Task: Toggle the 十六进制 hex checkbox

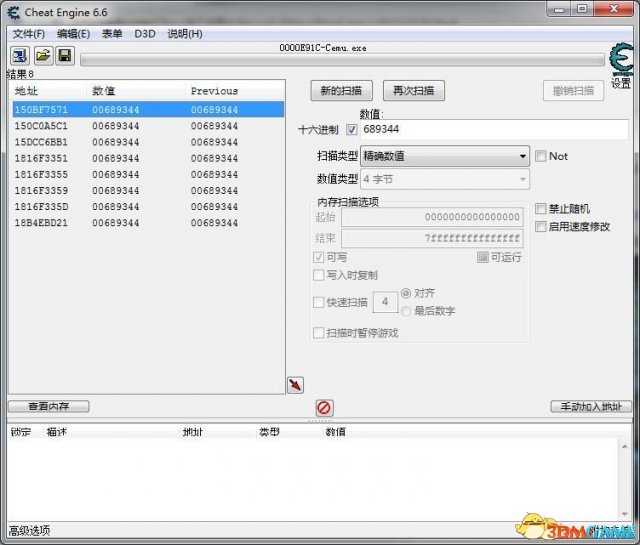Action: (351, 130)
